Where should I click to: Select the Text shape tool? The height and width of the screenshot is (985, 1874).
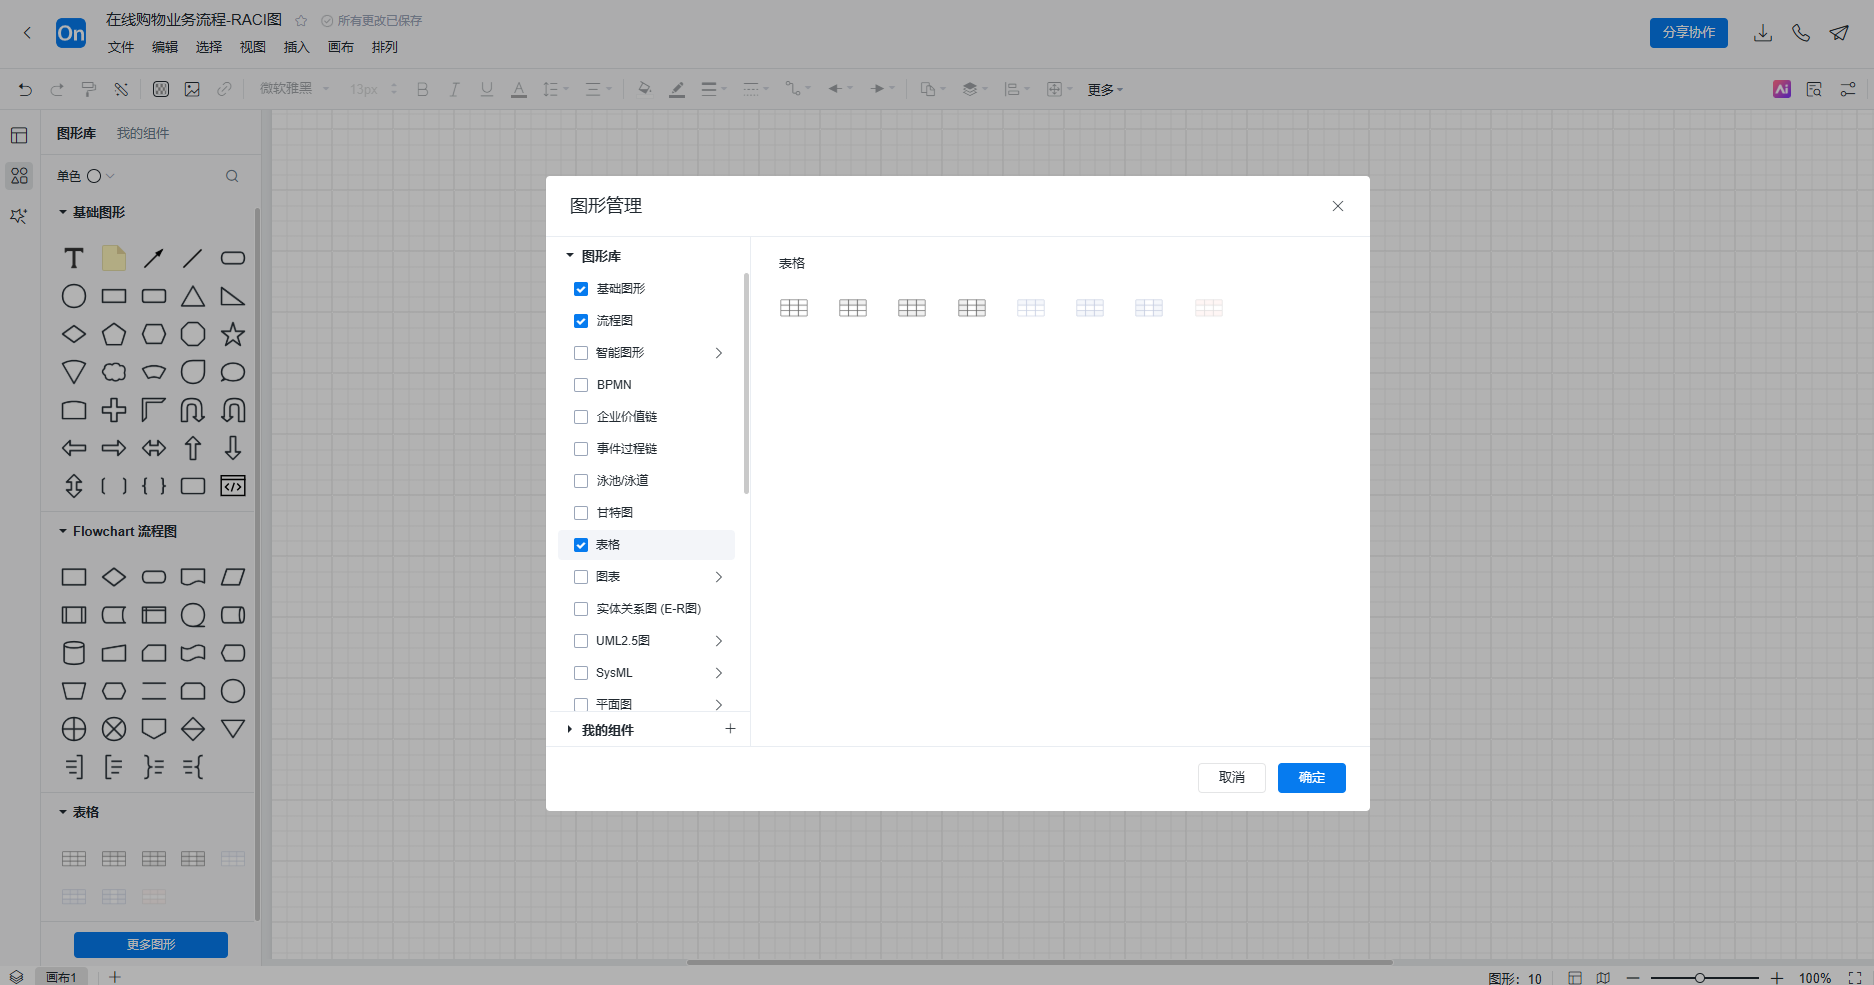pyautogui.click(x=74, y=259)
